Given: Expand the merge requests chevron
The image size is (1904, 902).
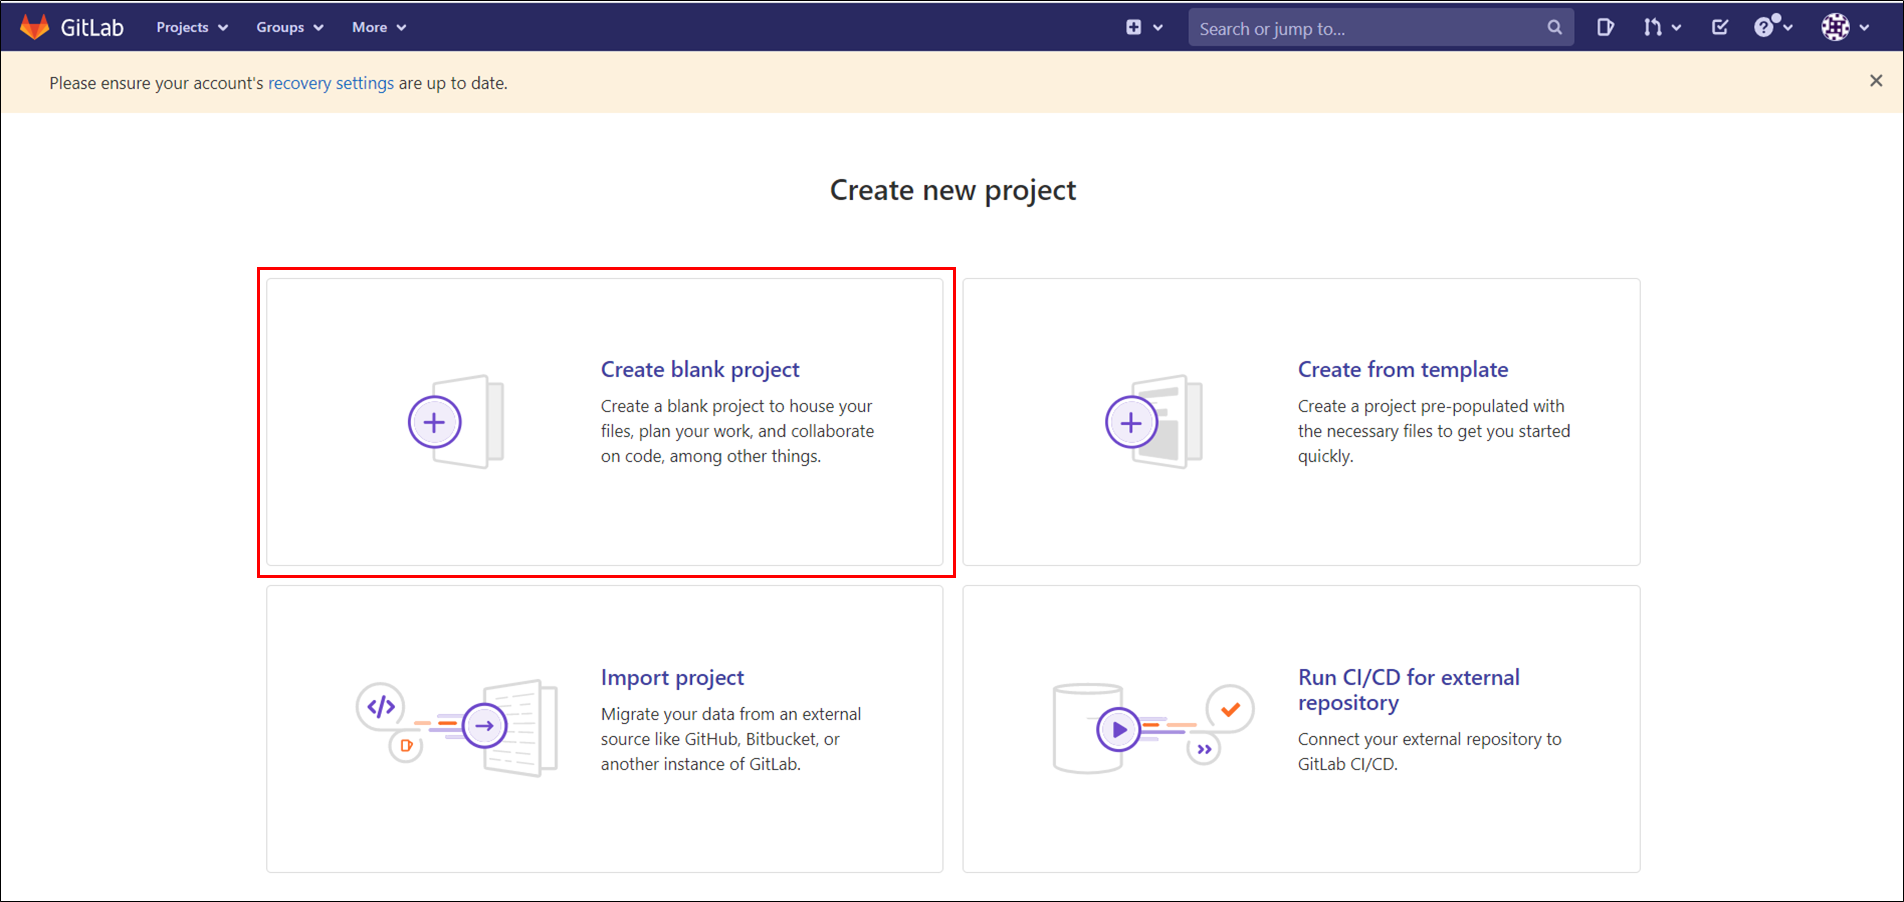Looking at the screenshot, I should [x=1674, y=28].
